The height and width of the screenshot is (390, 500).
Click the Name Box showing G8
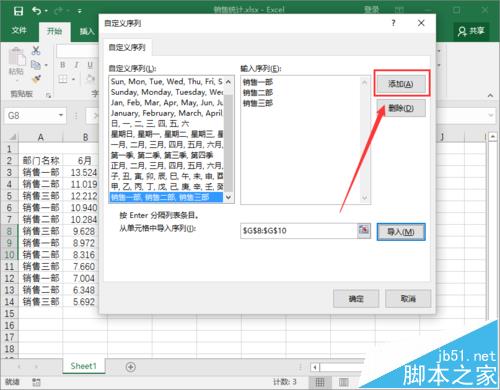(x=31, y=115)
